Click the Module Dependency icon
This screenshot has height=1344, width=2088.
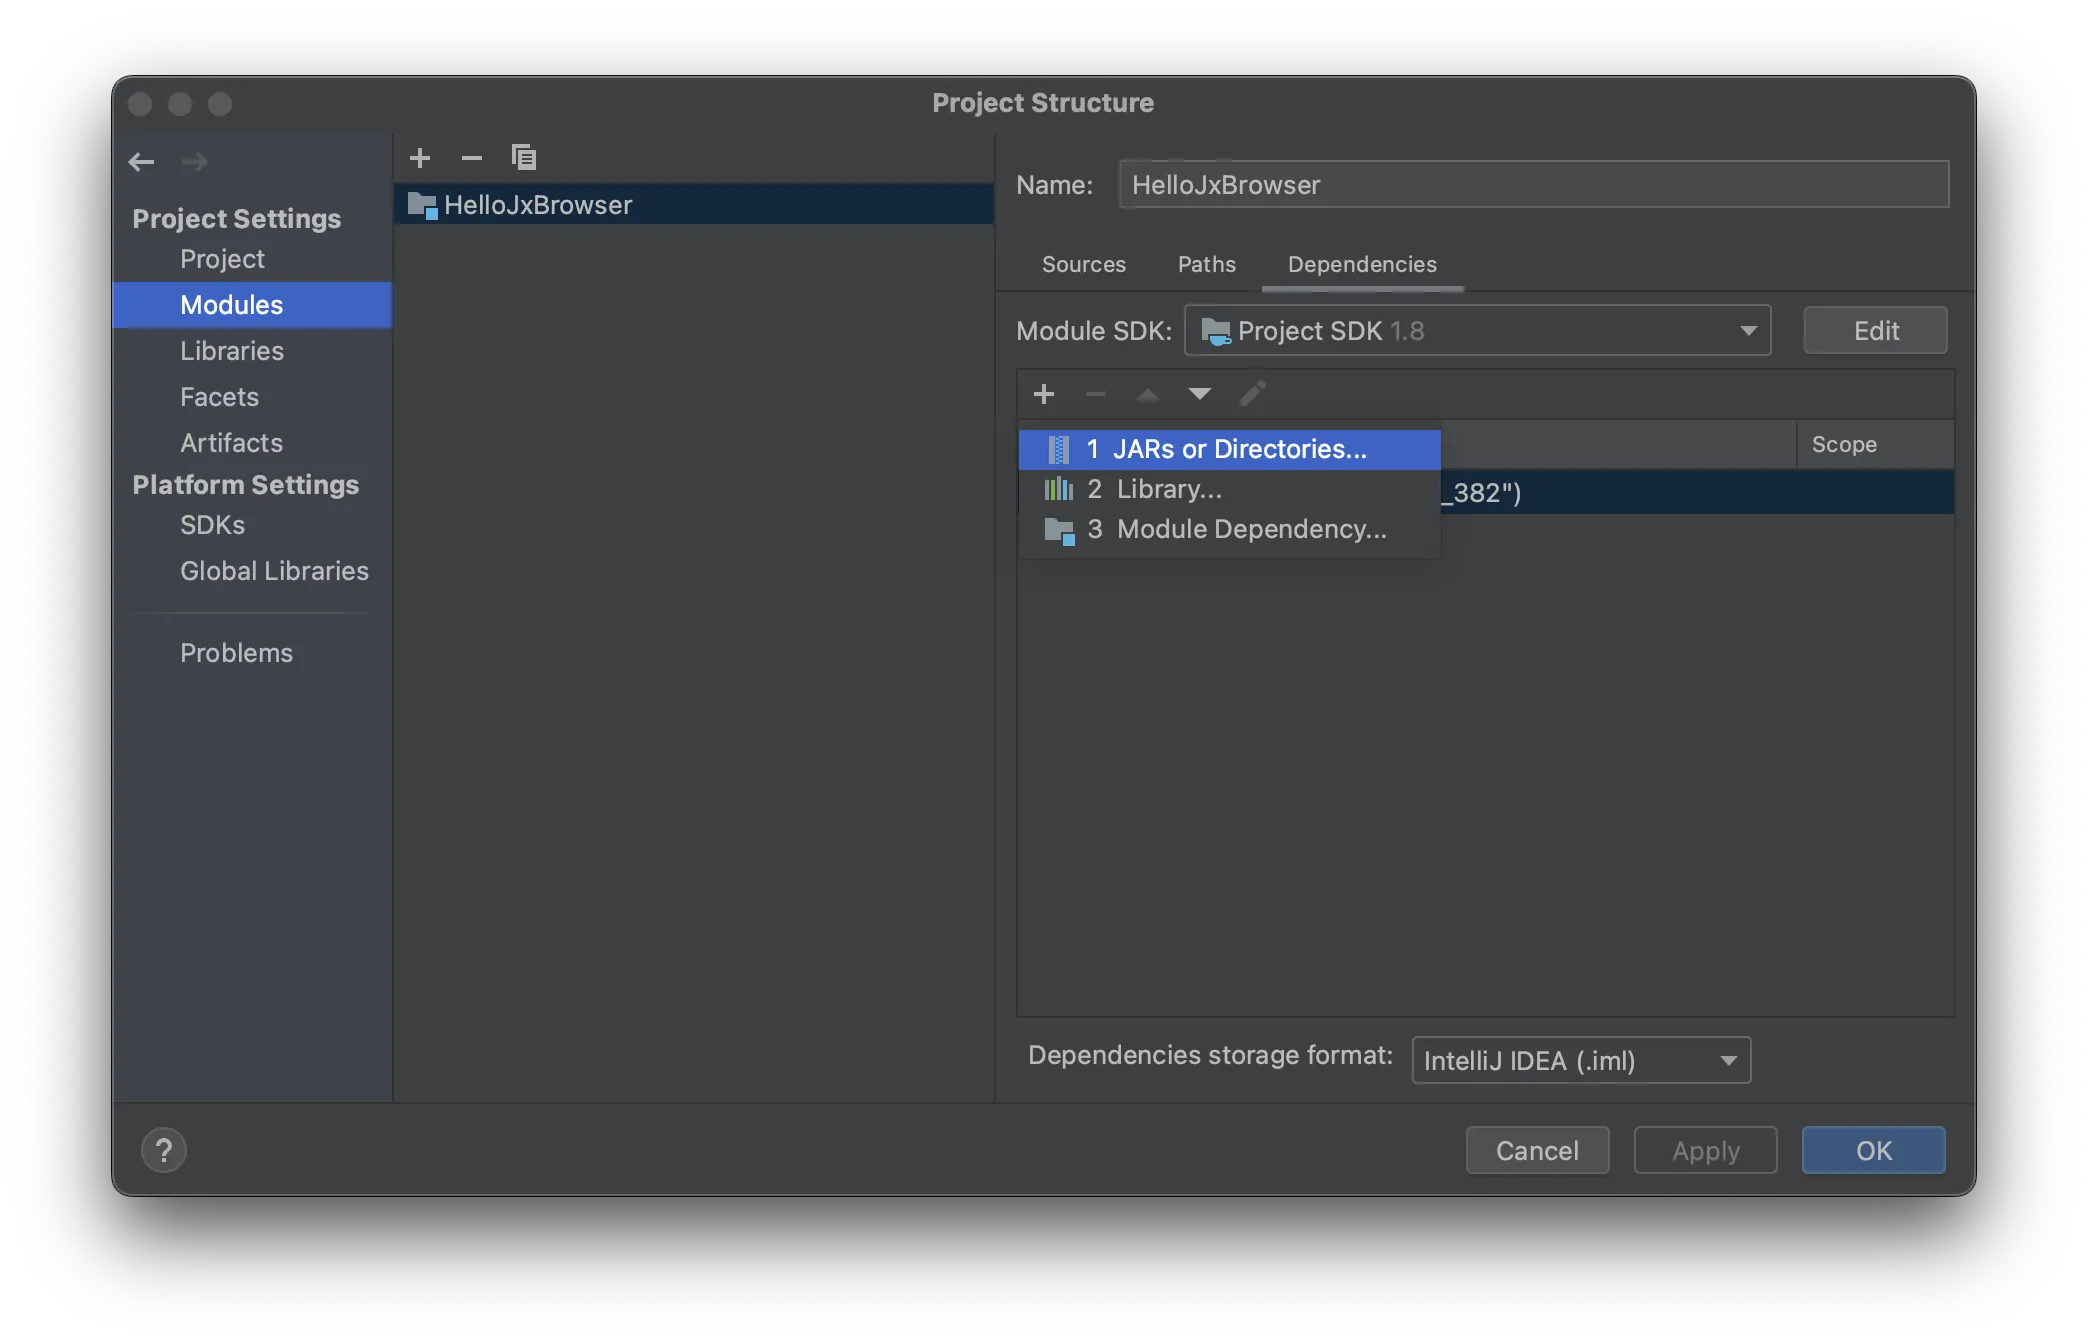click(1061, 530)
